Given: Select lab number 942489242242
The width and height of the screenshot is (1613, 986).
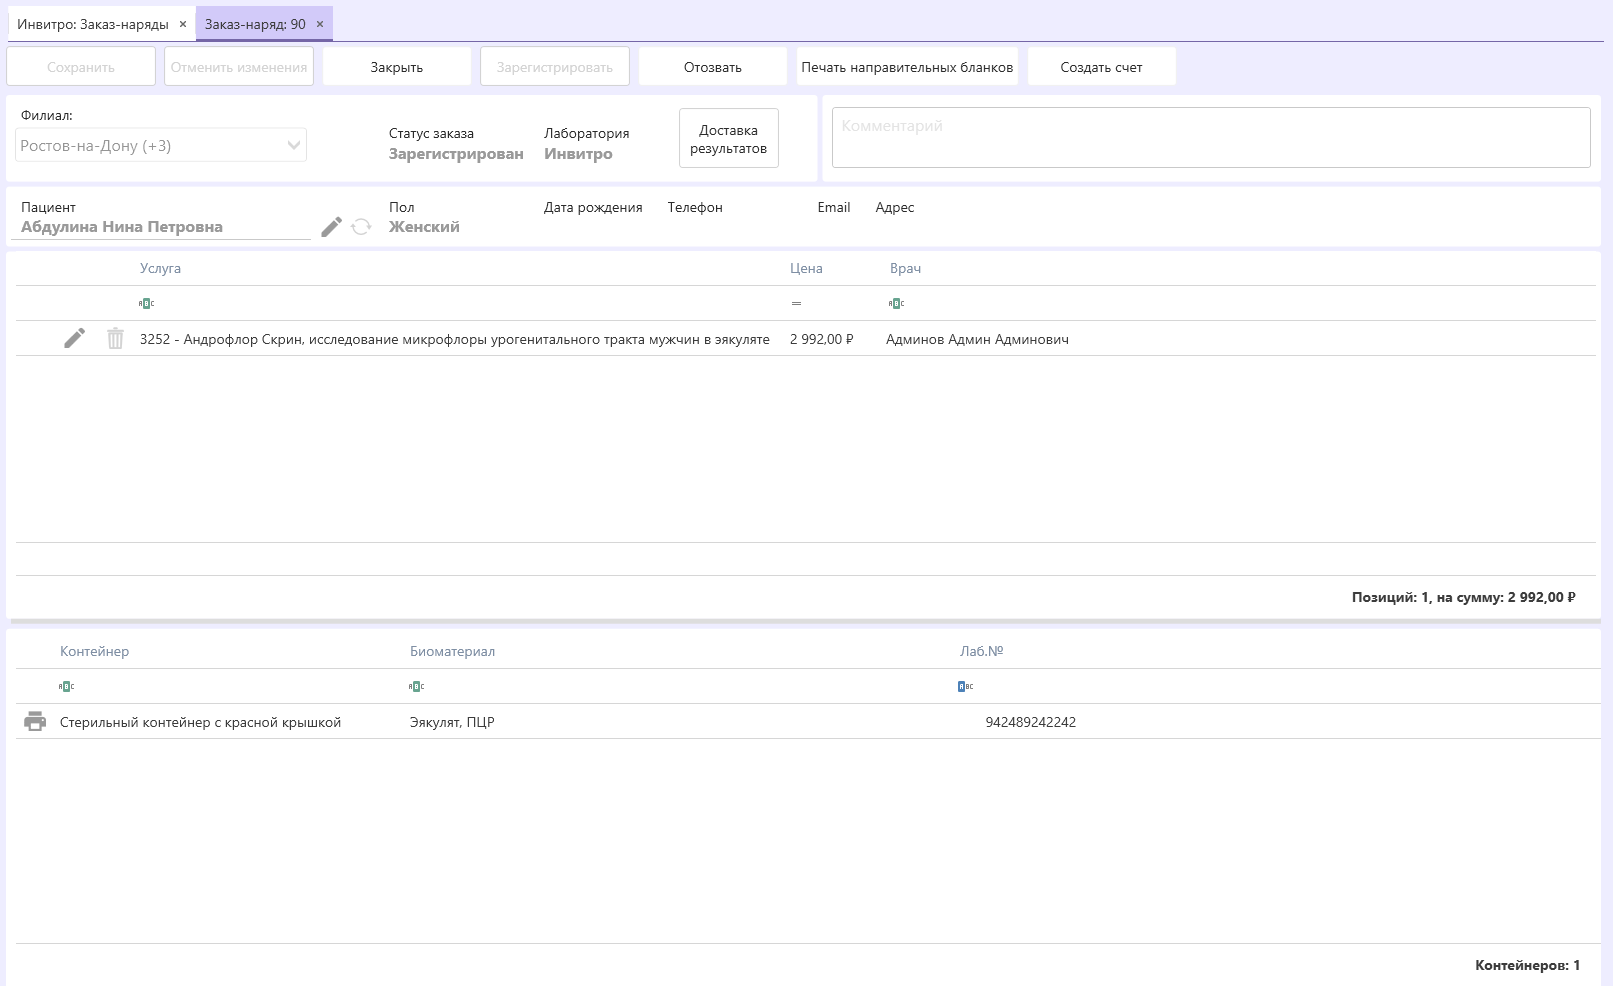Looking at the screenshot, I should 1031,722.
